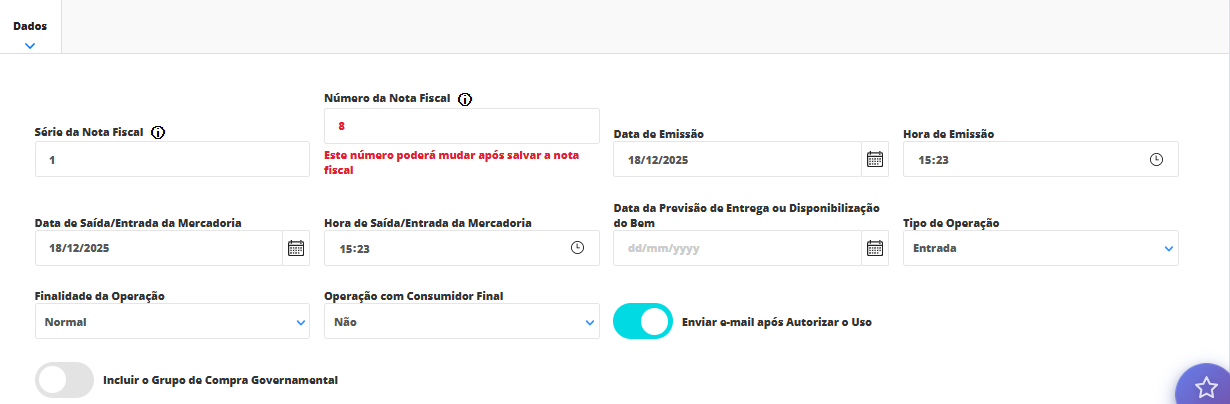Screen dimensions: 1230x404
Task: Open calendar for Data de Saída/Entrada da Mercadoria
Action: click(x=296, y=248)
